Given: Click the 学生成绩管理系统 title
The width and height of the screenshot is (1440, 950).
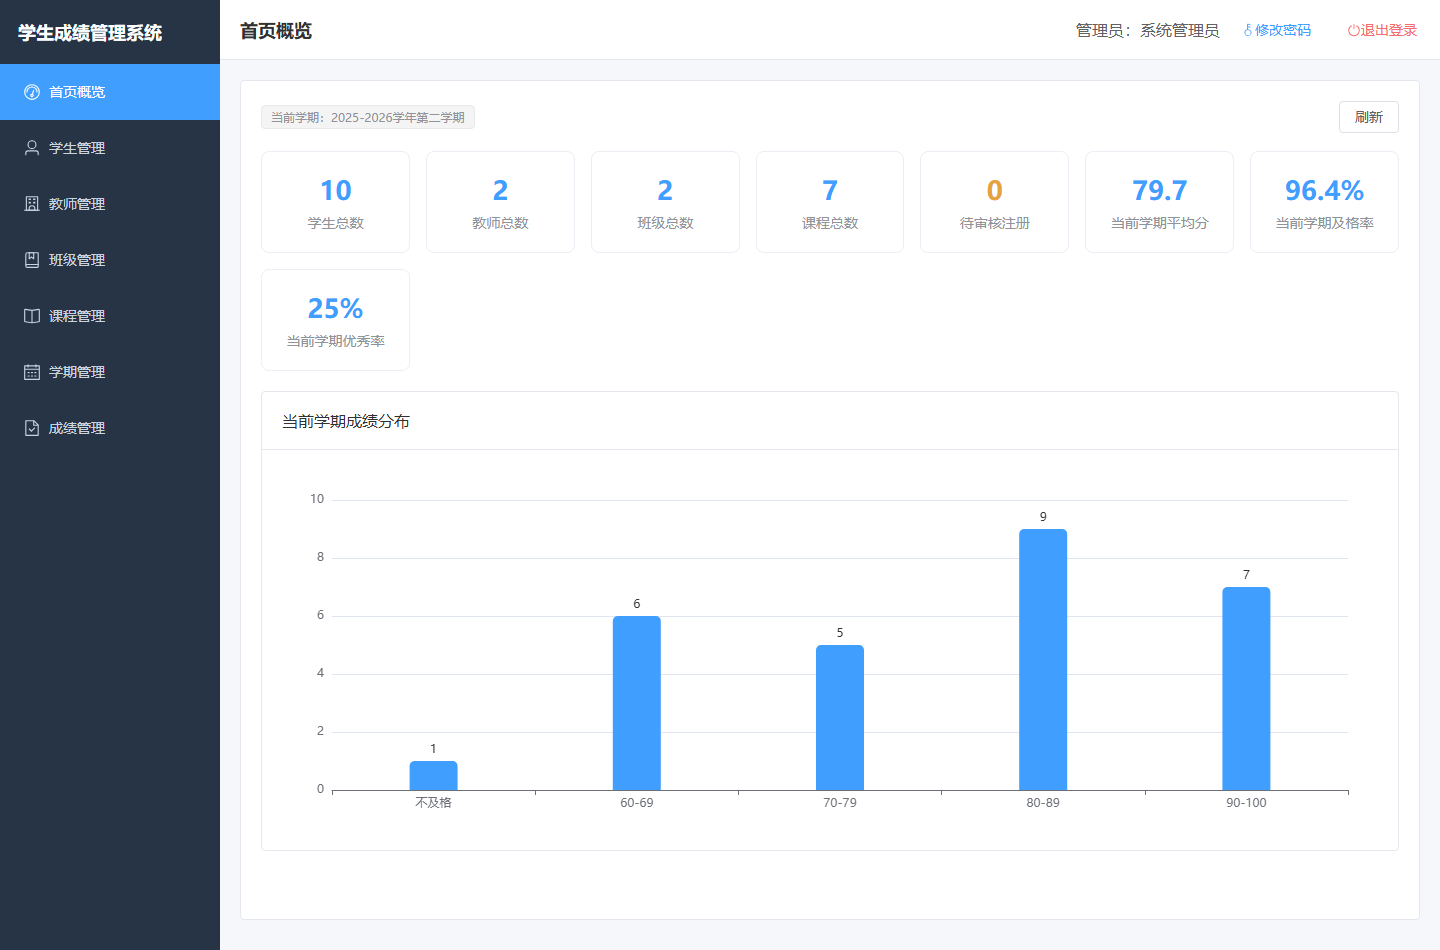Looking at the screenshot, I should (x=90, y=33).
